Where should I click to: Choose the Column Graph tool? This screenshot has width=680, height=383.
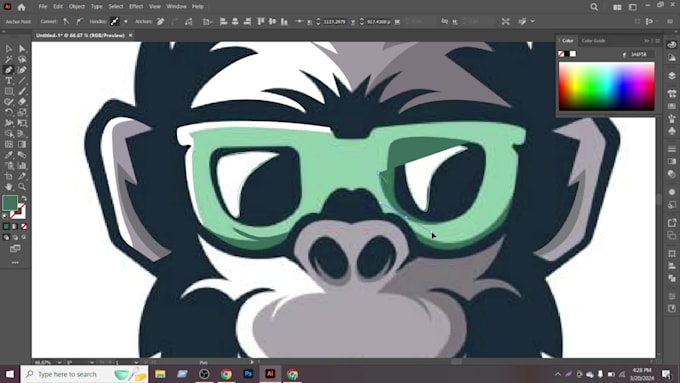point(22,166)
